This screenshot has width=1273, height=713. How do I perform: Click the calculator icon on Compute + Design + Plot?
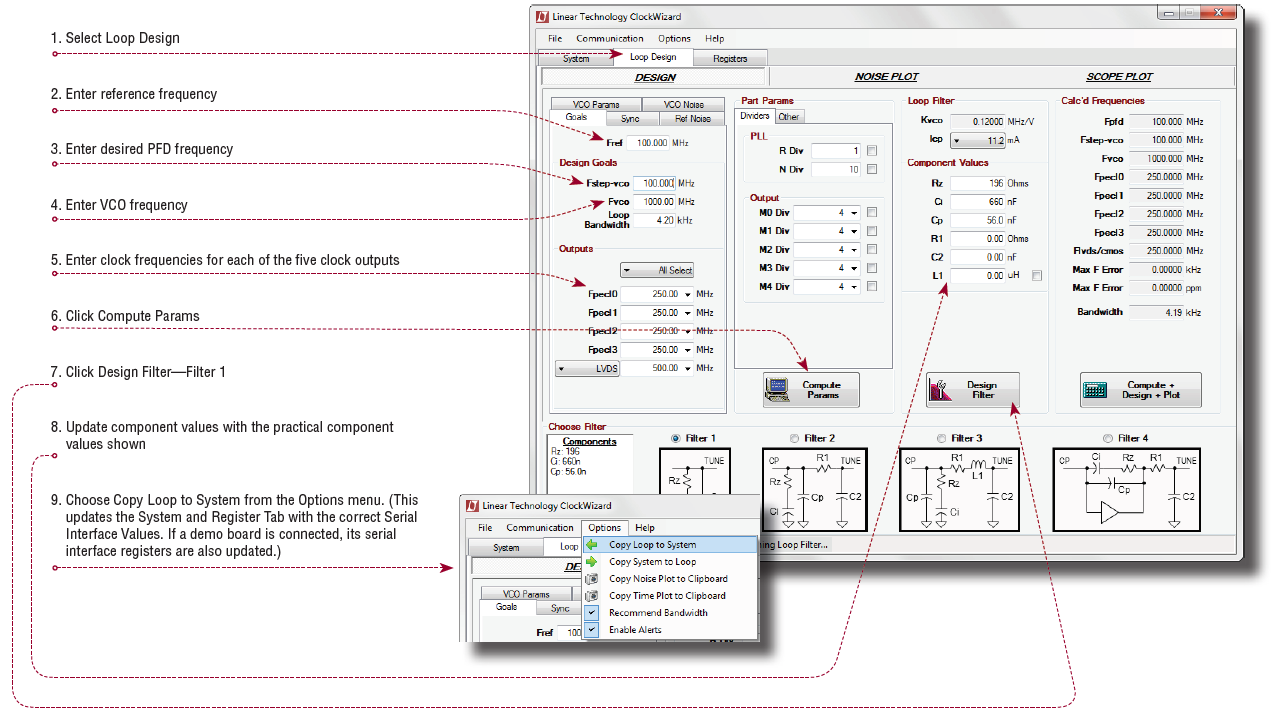[1096, 389]
